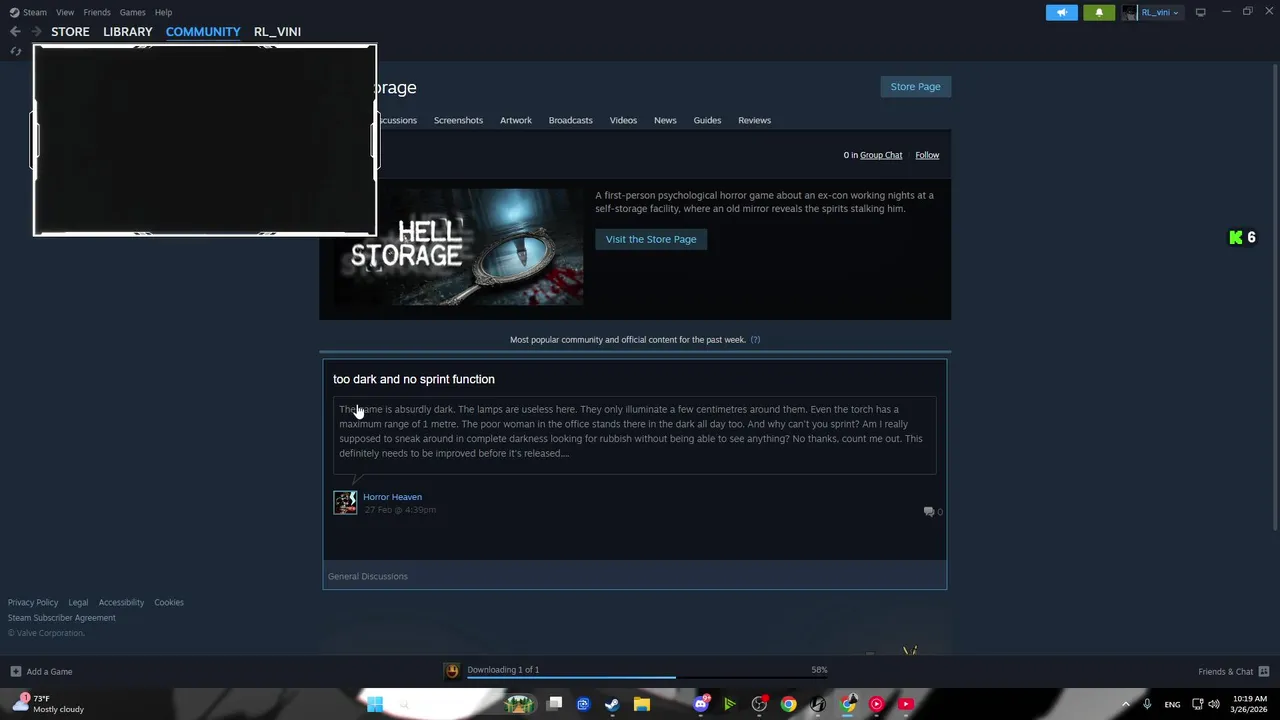Open the Cookies link
1280x720 pixels.
[x=169, y=602]
